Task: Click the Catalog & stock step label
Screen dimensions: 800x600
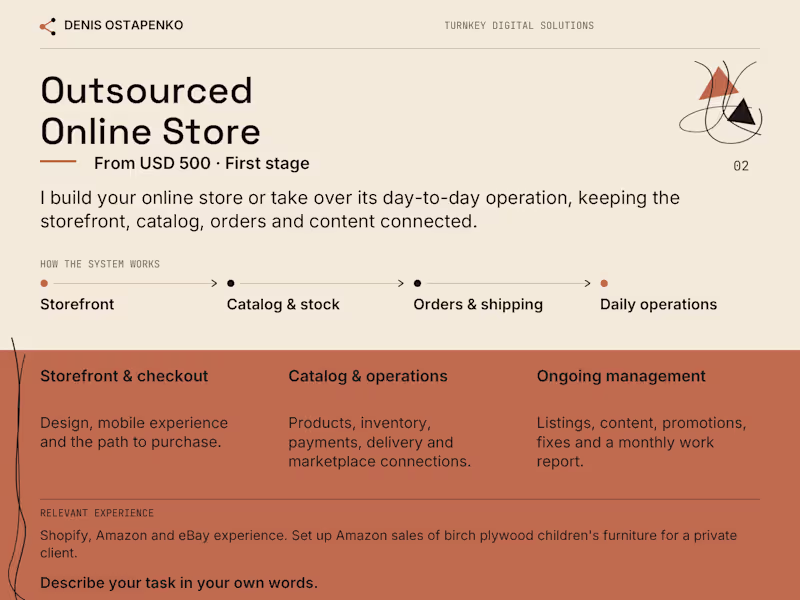Action: pos(283,304)
